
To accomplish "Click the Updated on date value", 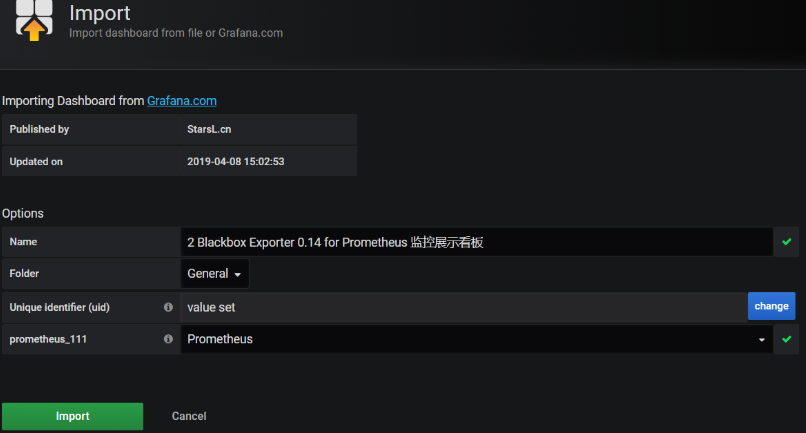I will pos(235,161).
